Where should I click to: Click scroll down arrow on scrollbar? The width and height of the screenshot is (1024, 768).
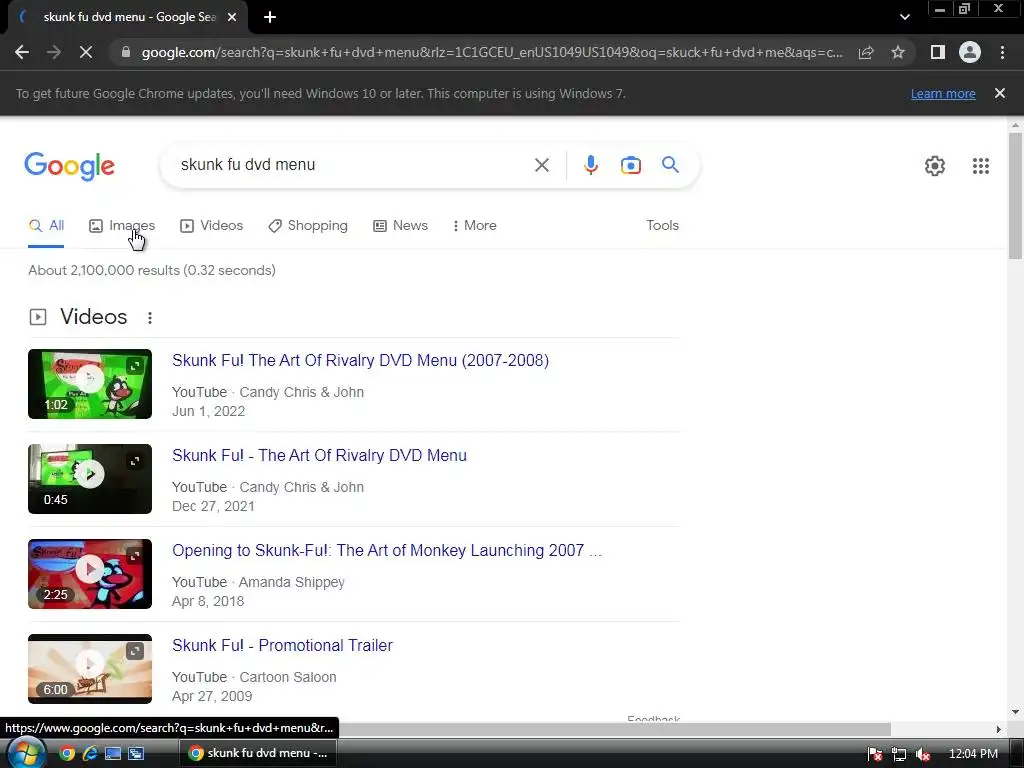(x=1015, y=712)
